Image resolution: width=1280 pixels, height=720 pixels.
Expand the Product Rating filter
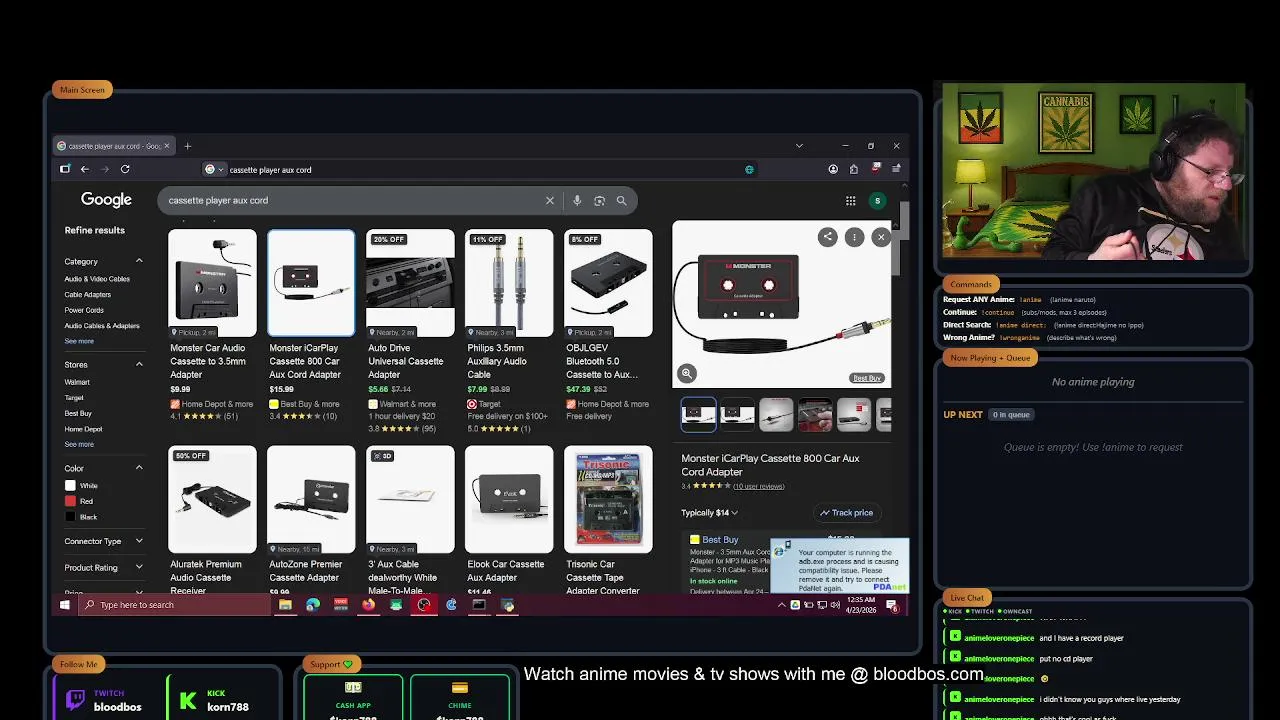pyautogui.click(x=139, y=567)
